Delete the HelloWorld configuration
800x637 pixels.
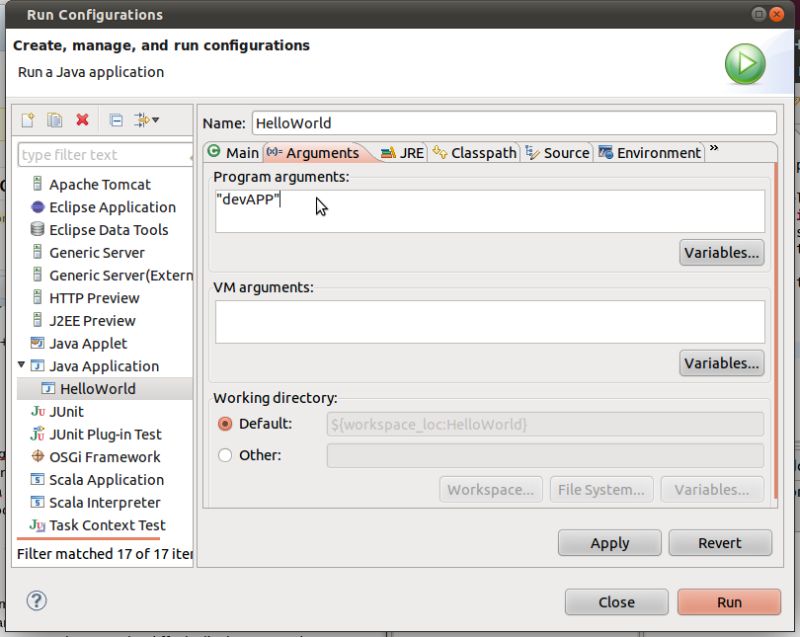click(82, 120)
